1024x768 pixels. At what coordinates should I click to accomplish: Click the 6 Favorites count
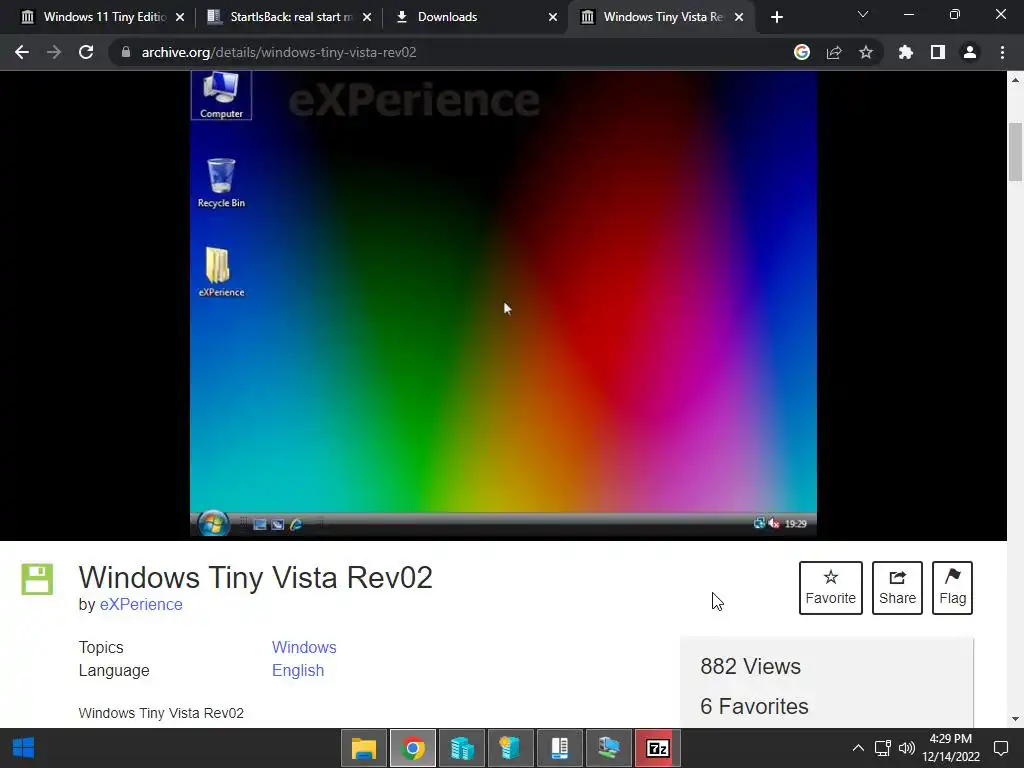pyautogui.click(x=754, y=706)
